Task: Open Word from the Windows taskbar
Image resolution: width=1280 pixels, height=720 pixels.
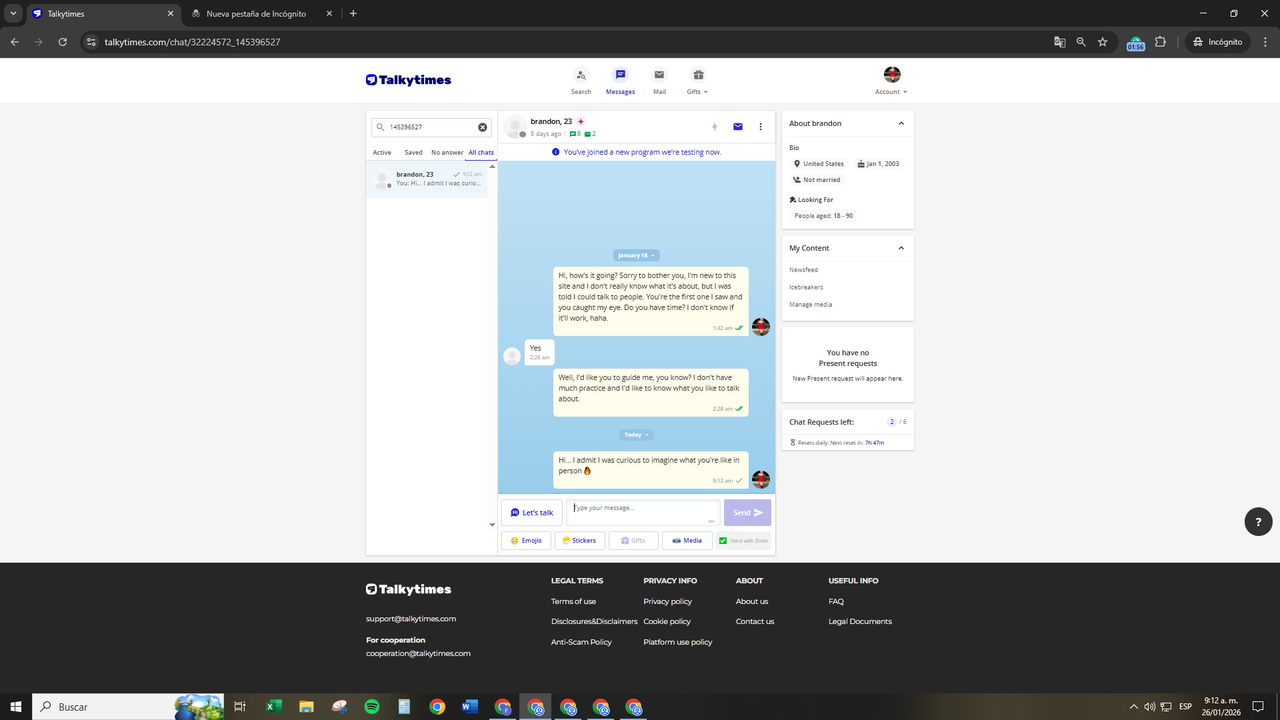Action: tap(469, 707)
